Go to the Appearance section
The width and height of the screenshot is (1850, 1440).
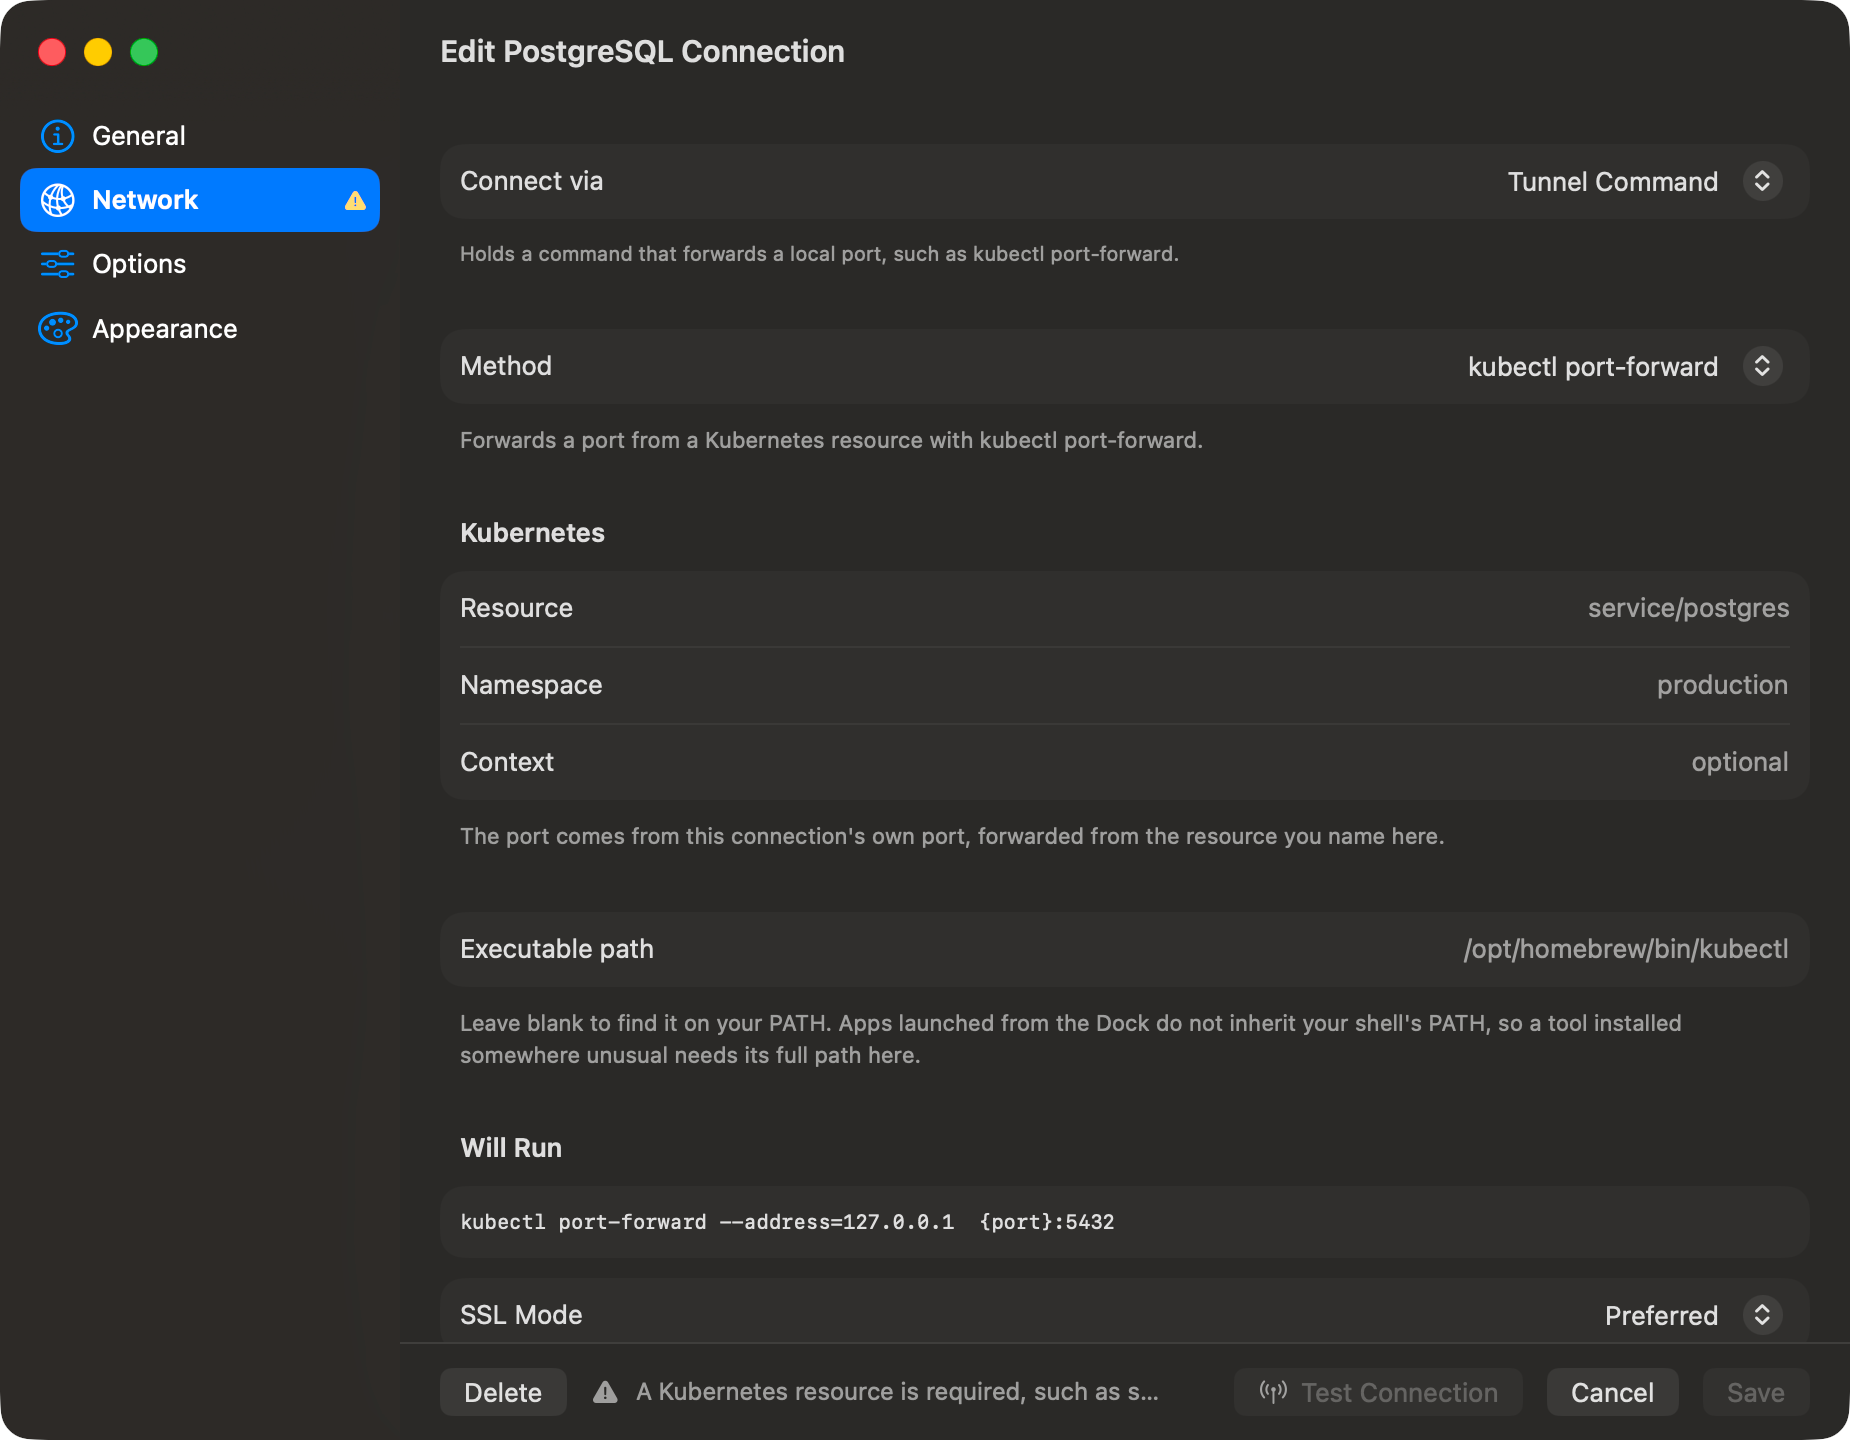(200, 328)
